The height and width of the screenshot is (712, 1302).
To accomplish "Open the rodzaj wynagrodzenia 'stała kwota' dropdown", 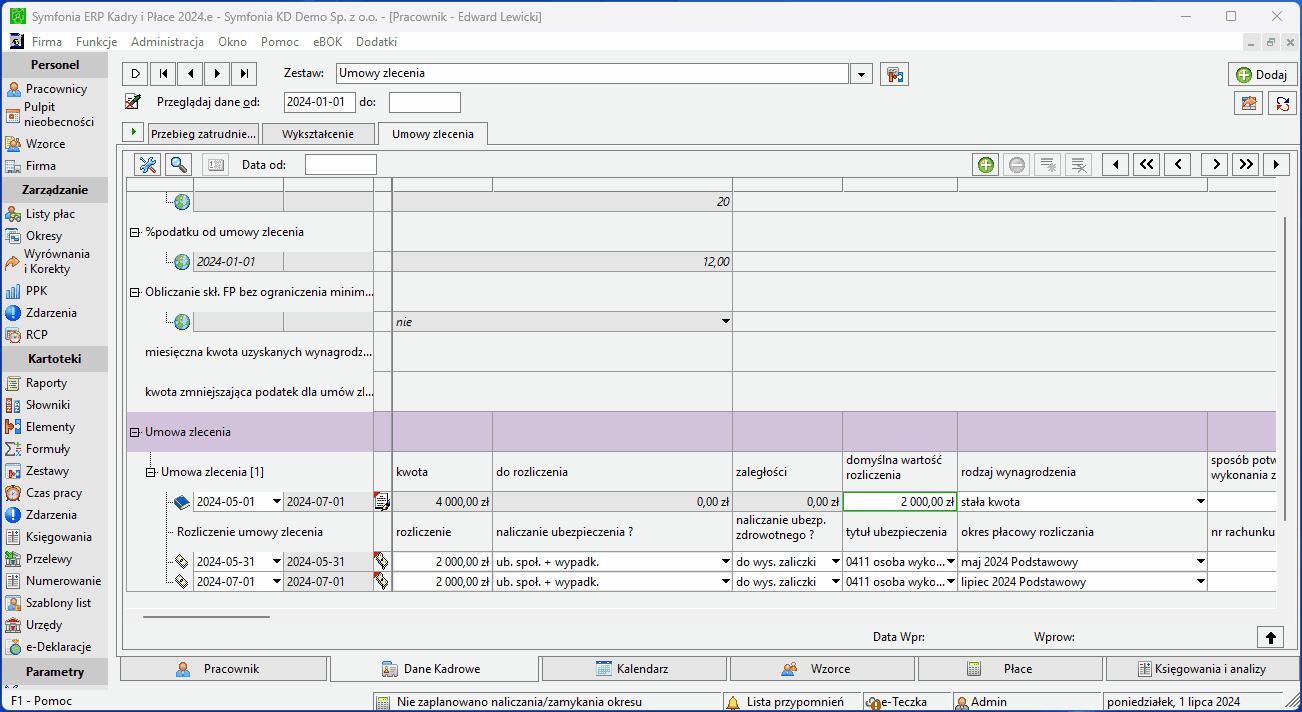I will 1200,502.
